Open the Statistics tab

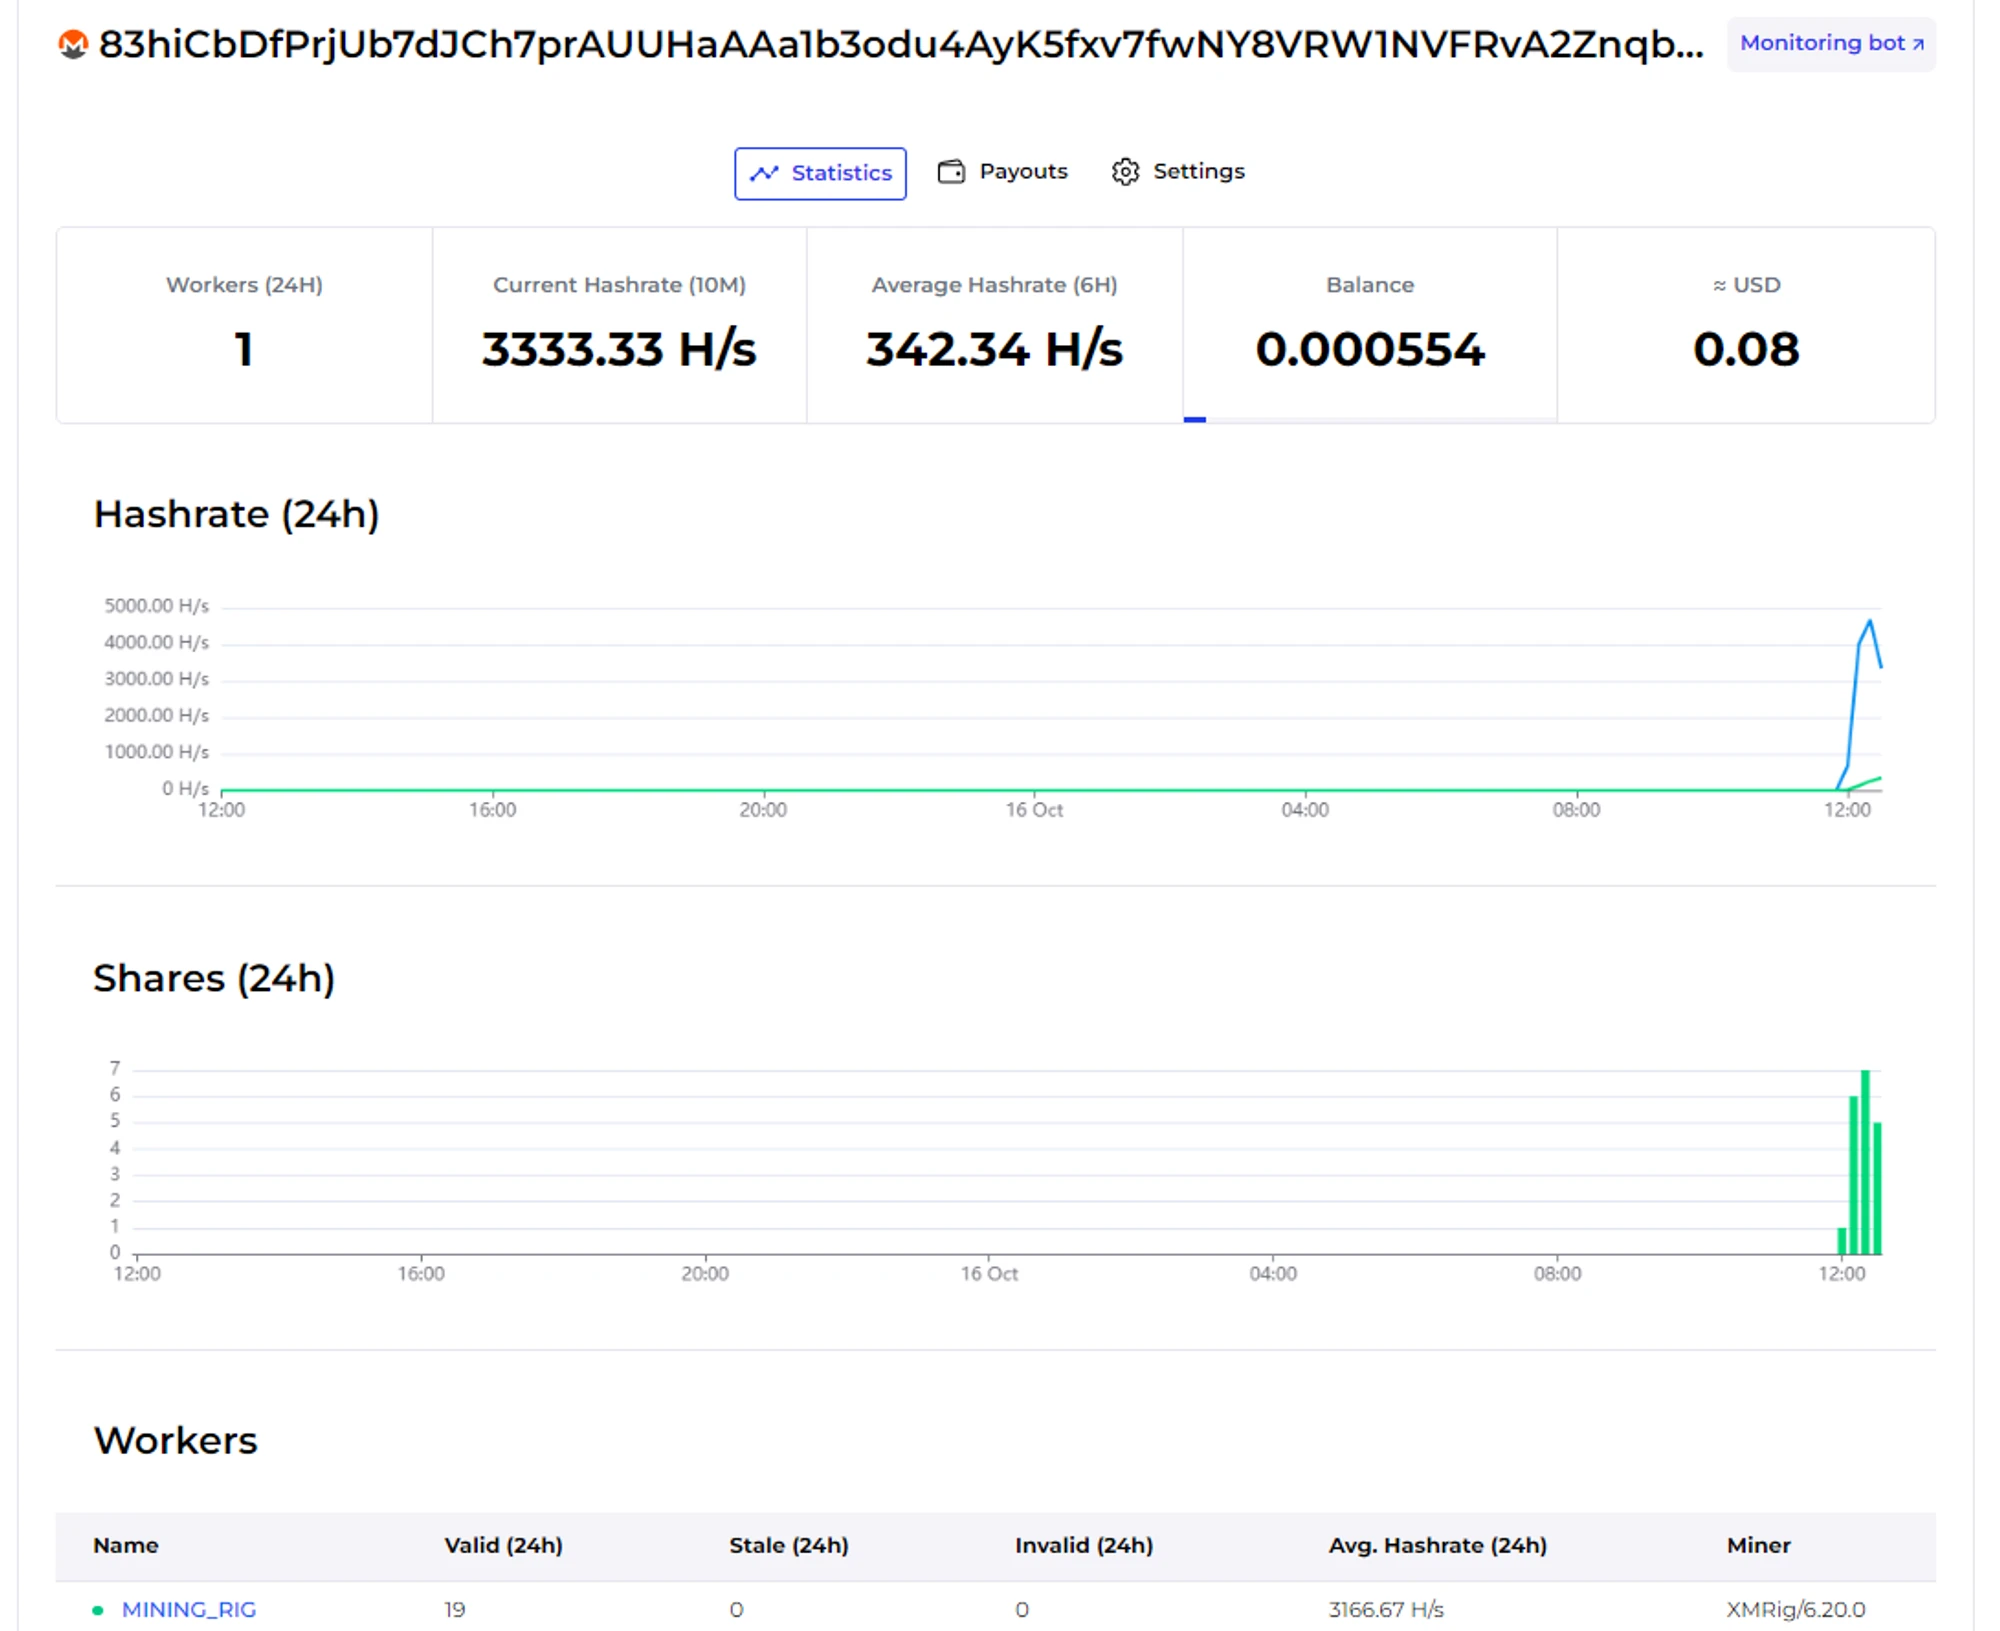tap(820, 174)
